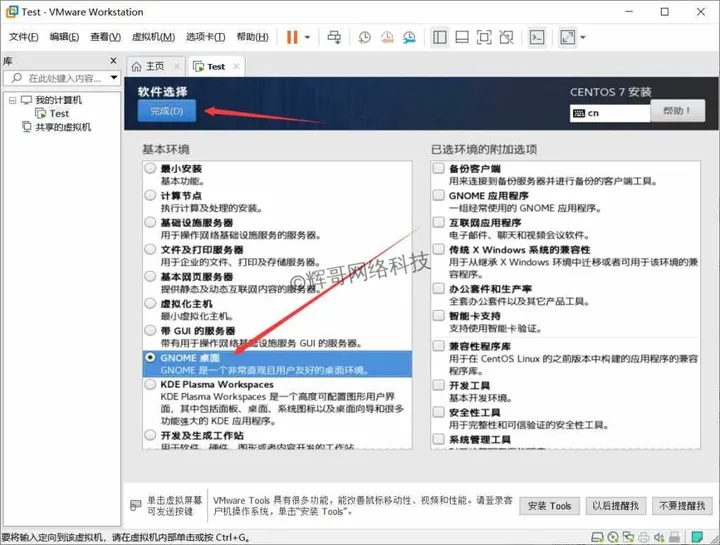
Task: Select the 基本网页服务器 radio option
Action: pos(150,277)
